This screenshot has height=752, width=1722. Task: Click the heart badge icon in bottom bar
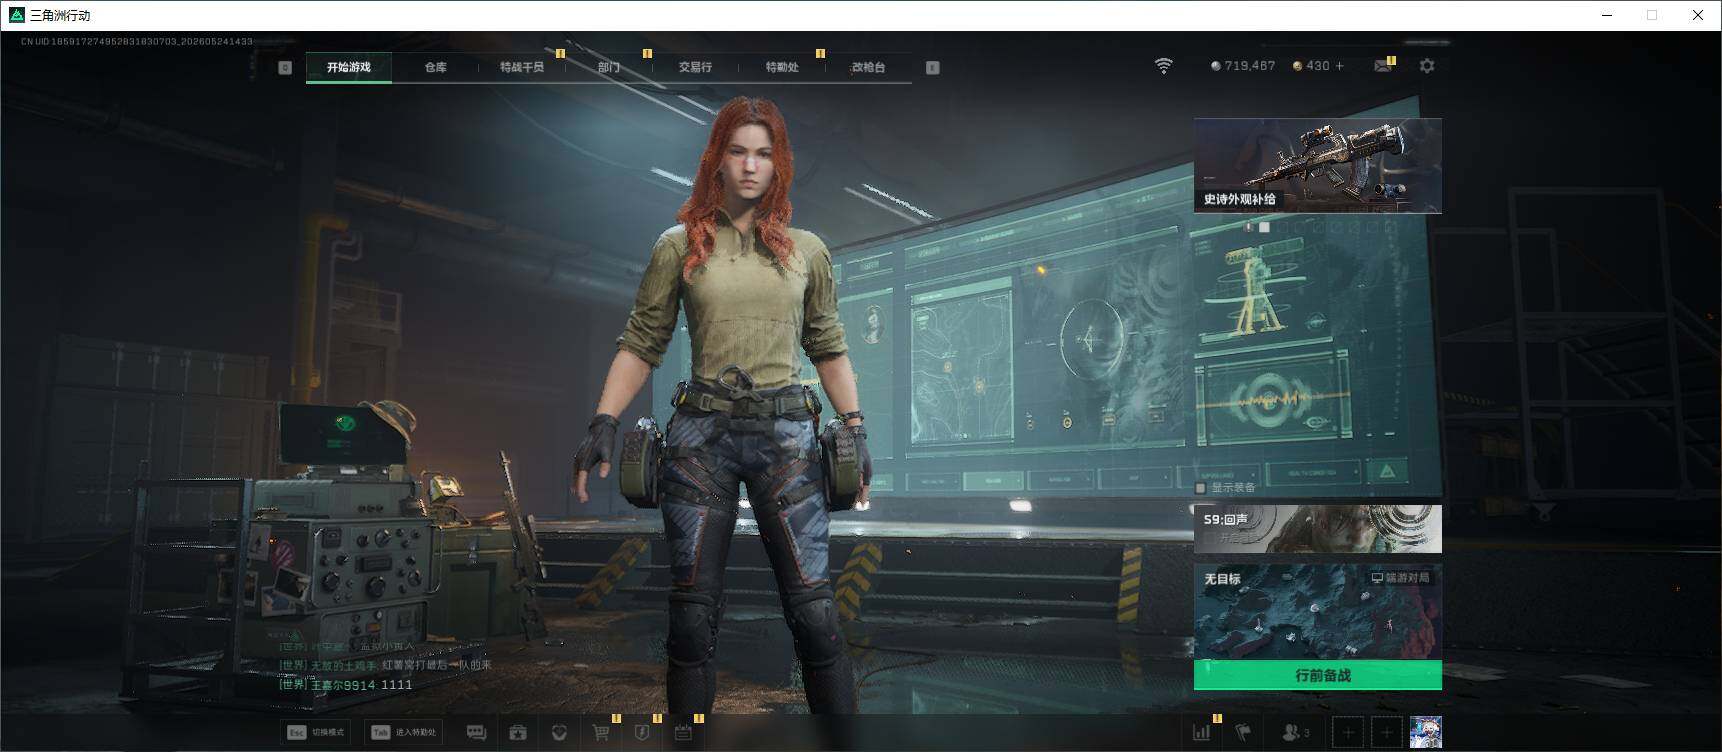[x=559, y=733]
